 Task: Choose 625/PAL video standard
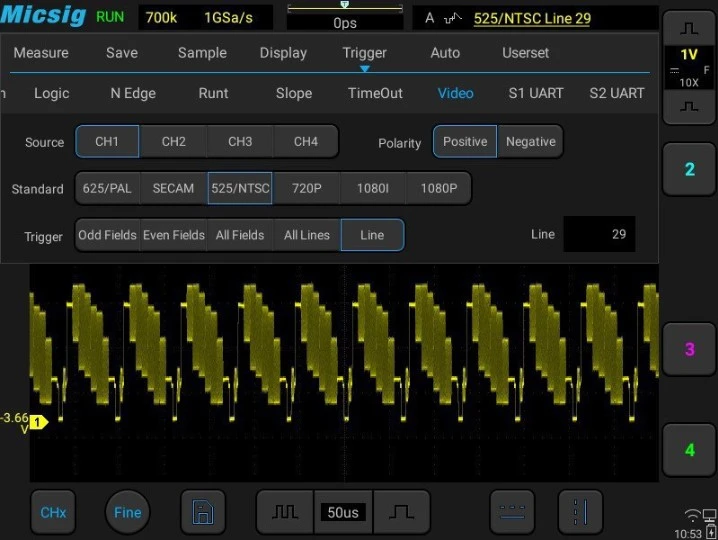(x=107, y=188)
